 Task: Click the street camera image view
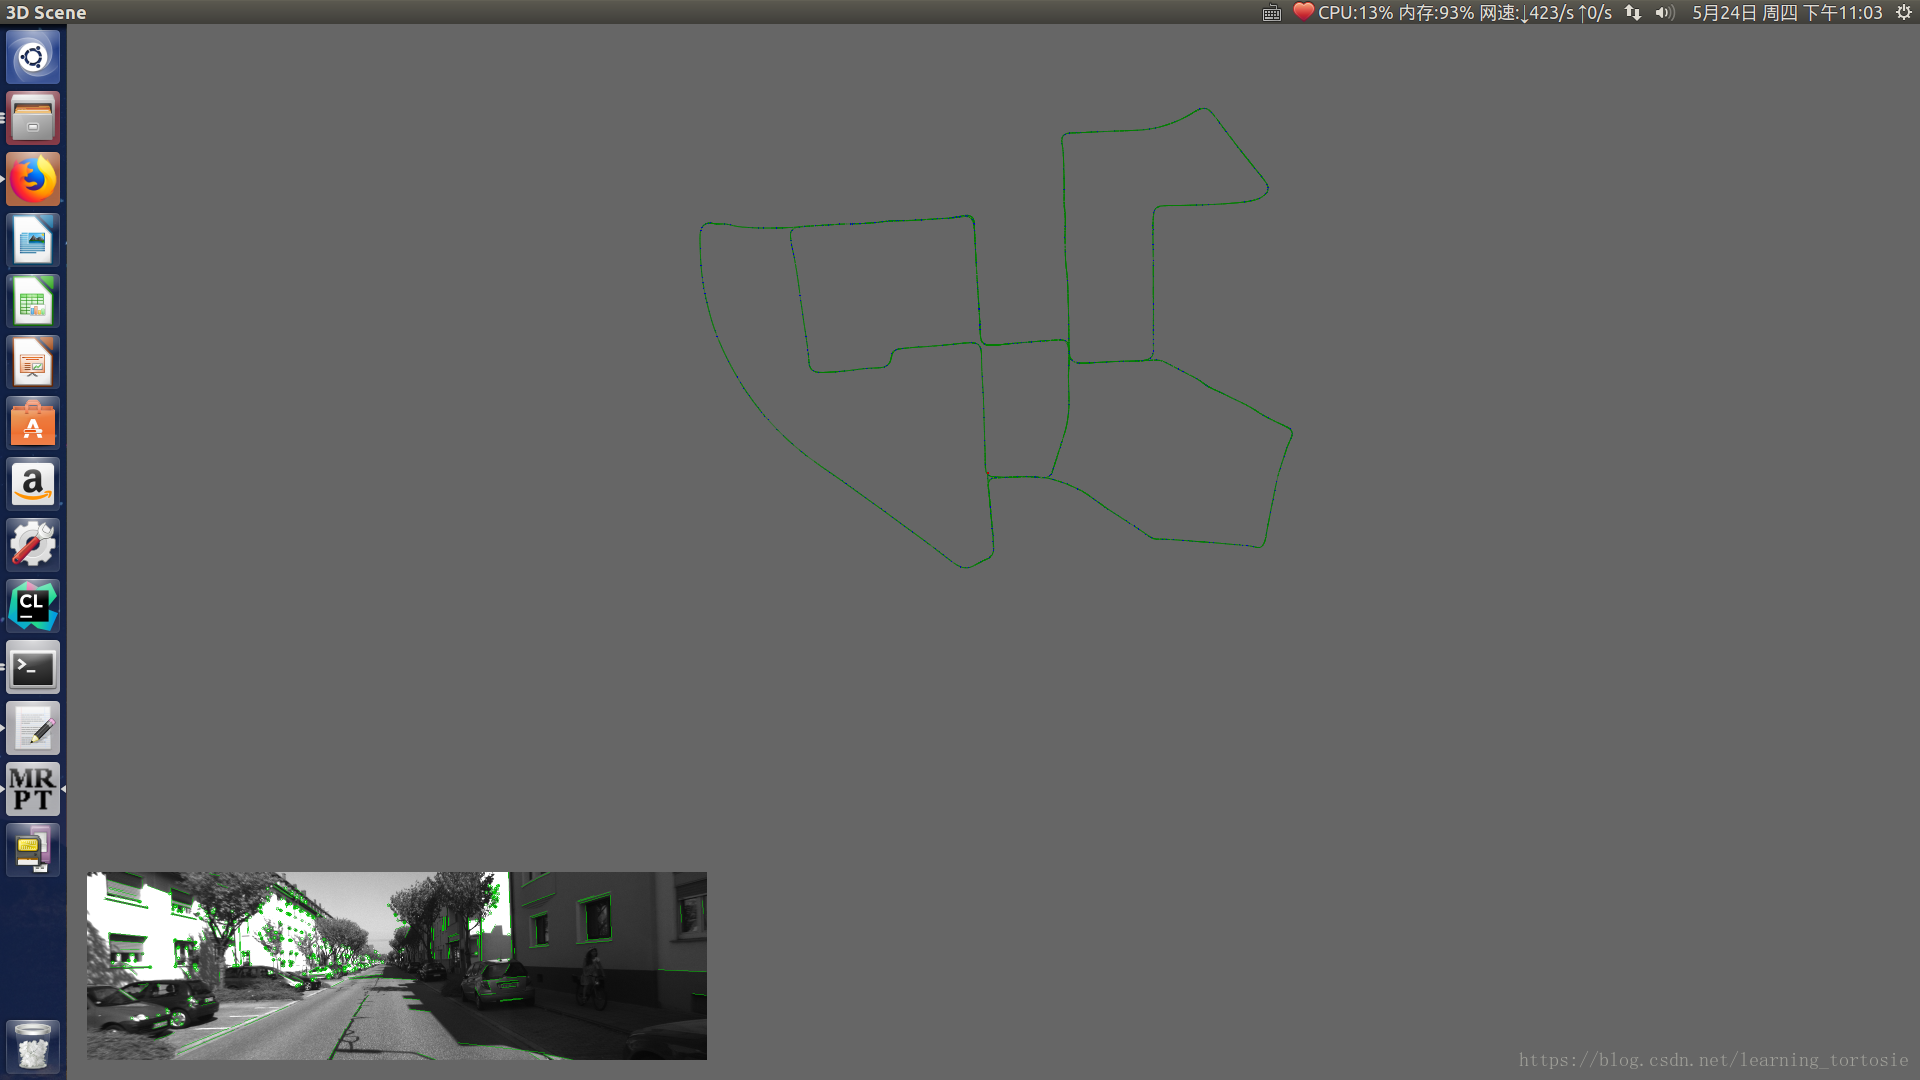point(397,966)
